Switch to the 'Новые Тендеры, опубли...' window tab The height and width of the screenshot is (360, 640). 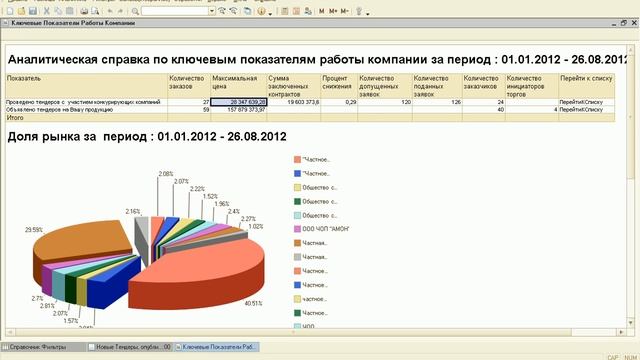[130, 347]
